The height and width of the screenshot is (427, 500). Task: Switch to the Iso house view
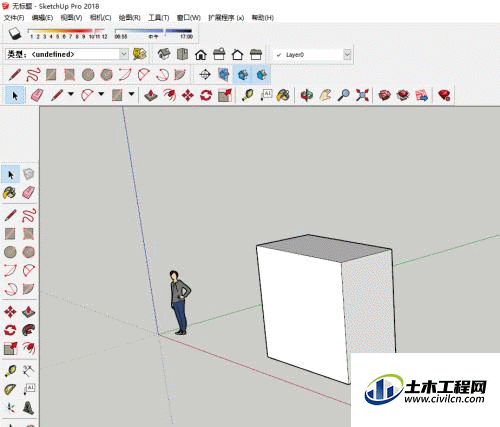(164, 54)
